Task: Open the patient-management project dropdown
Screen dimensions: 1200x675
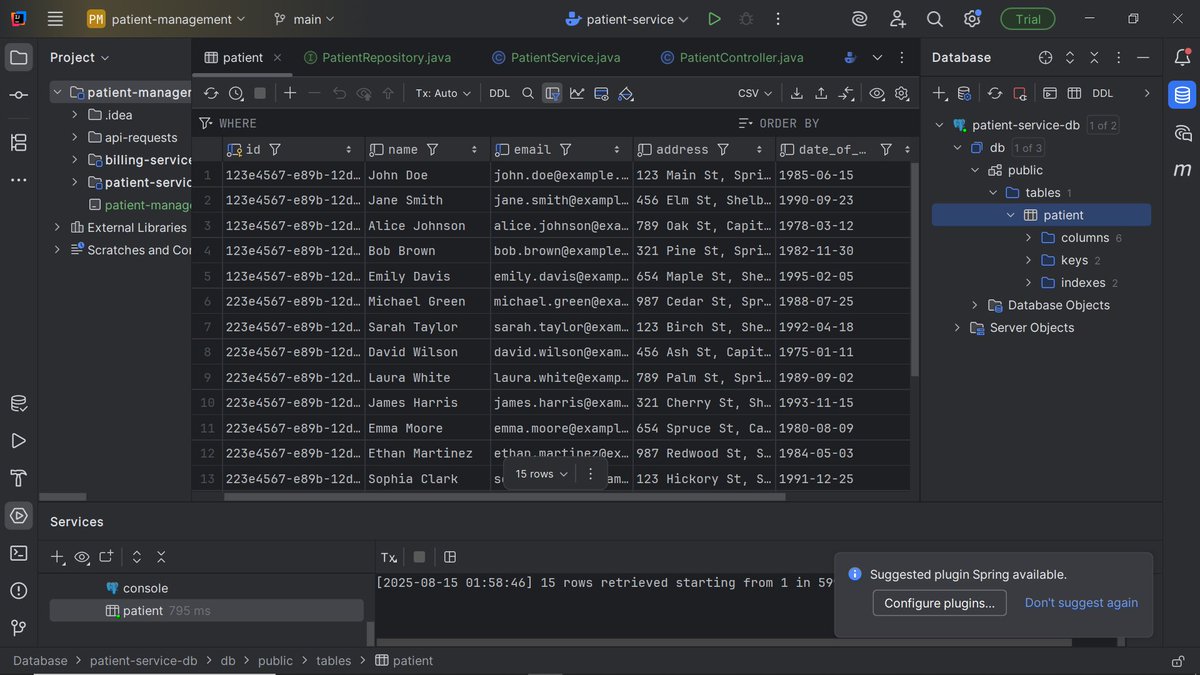Action: (166, 19)
